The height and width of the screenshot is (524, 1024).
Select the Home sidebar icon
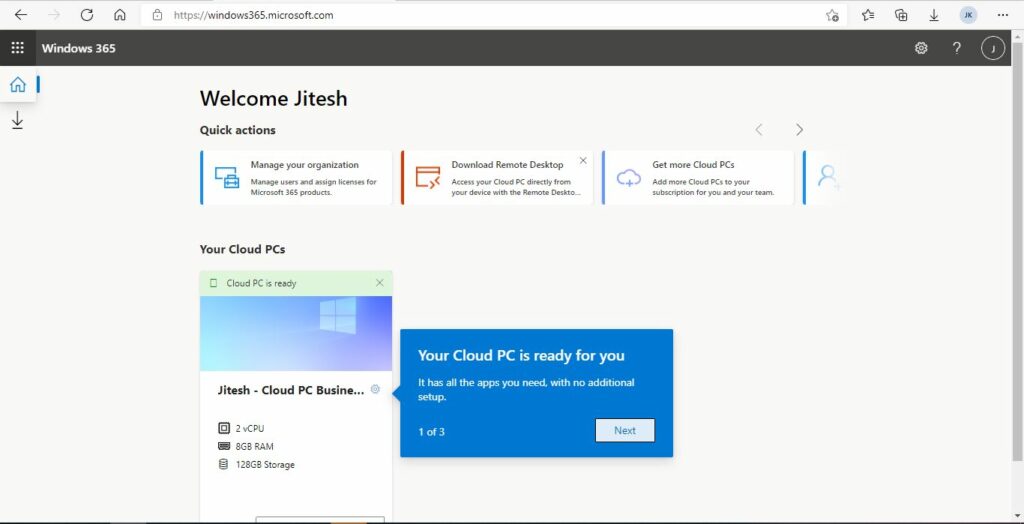18,84
